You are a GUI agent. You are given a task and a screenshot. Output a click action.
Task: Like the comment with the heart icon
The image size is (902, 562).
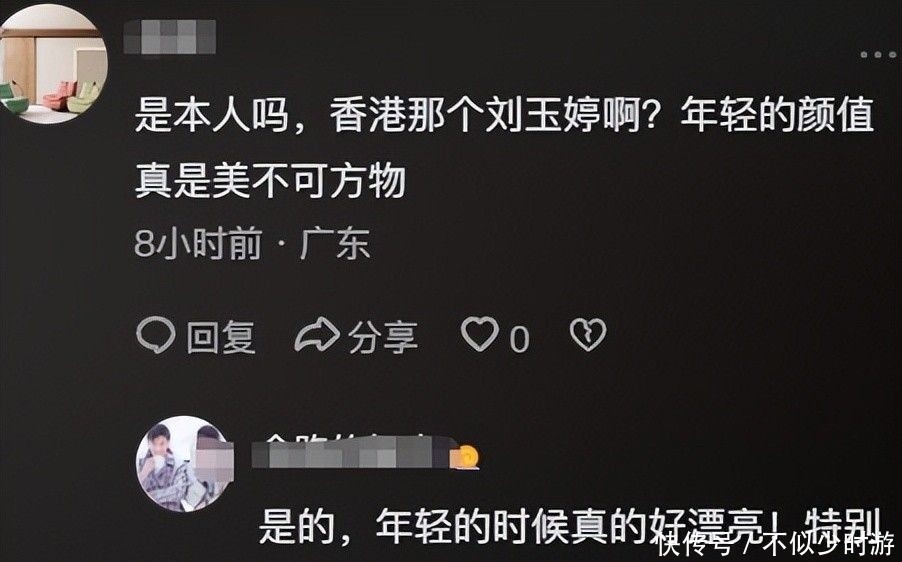click(x=480, y=334)
